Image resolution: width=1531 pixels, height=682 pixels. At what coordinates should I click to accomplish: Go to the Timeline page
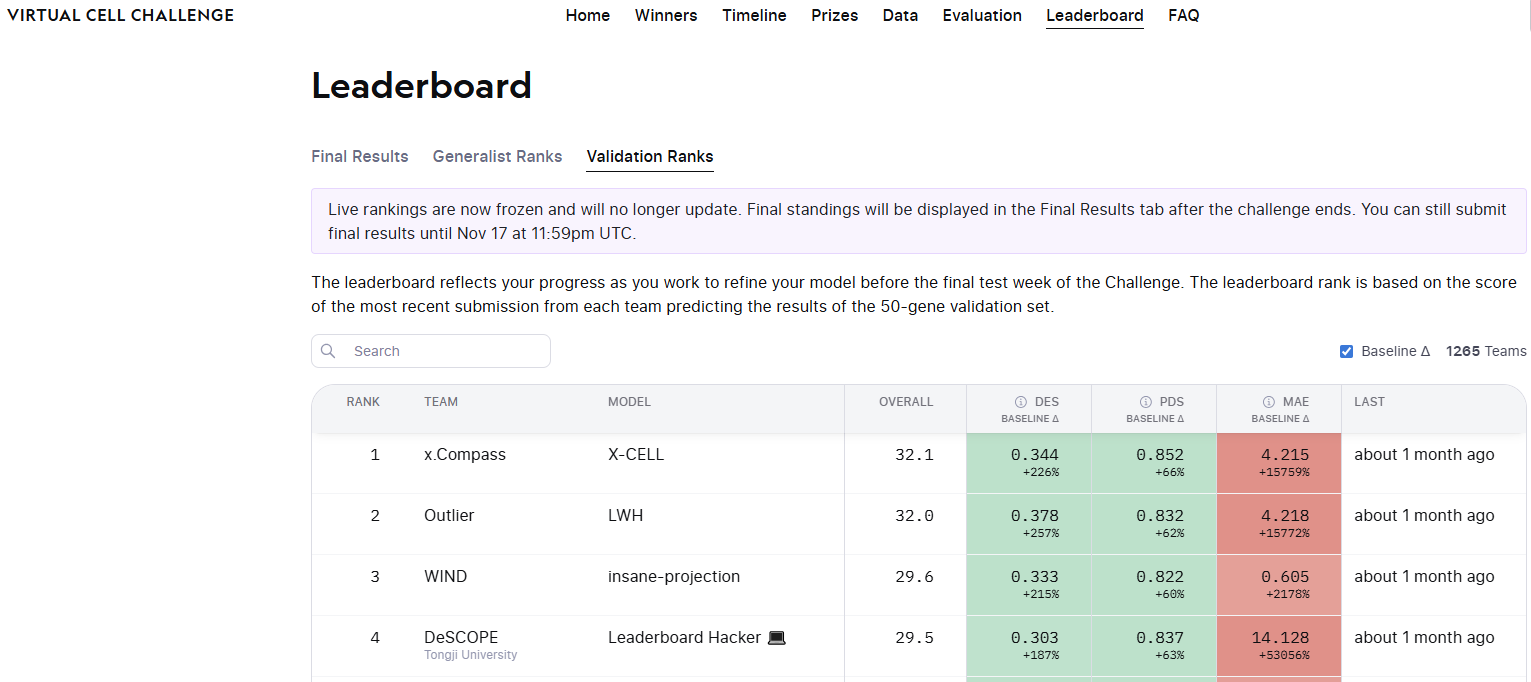click(x=754, y=16)
